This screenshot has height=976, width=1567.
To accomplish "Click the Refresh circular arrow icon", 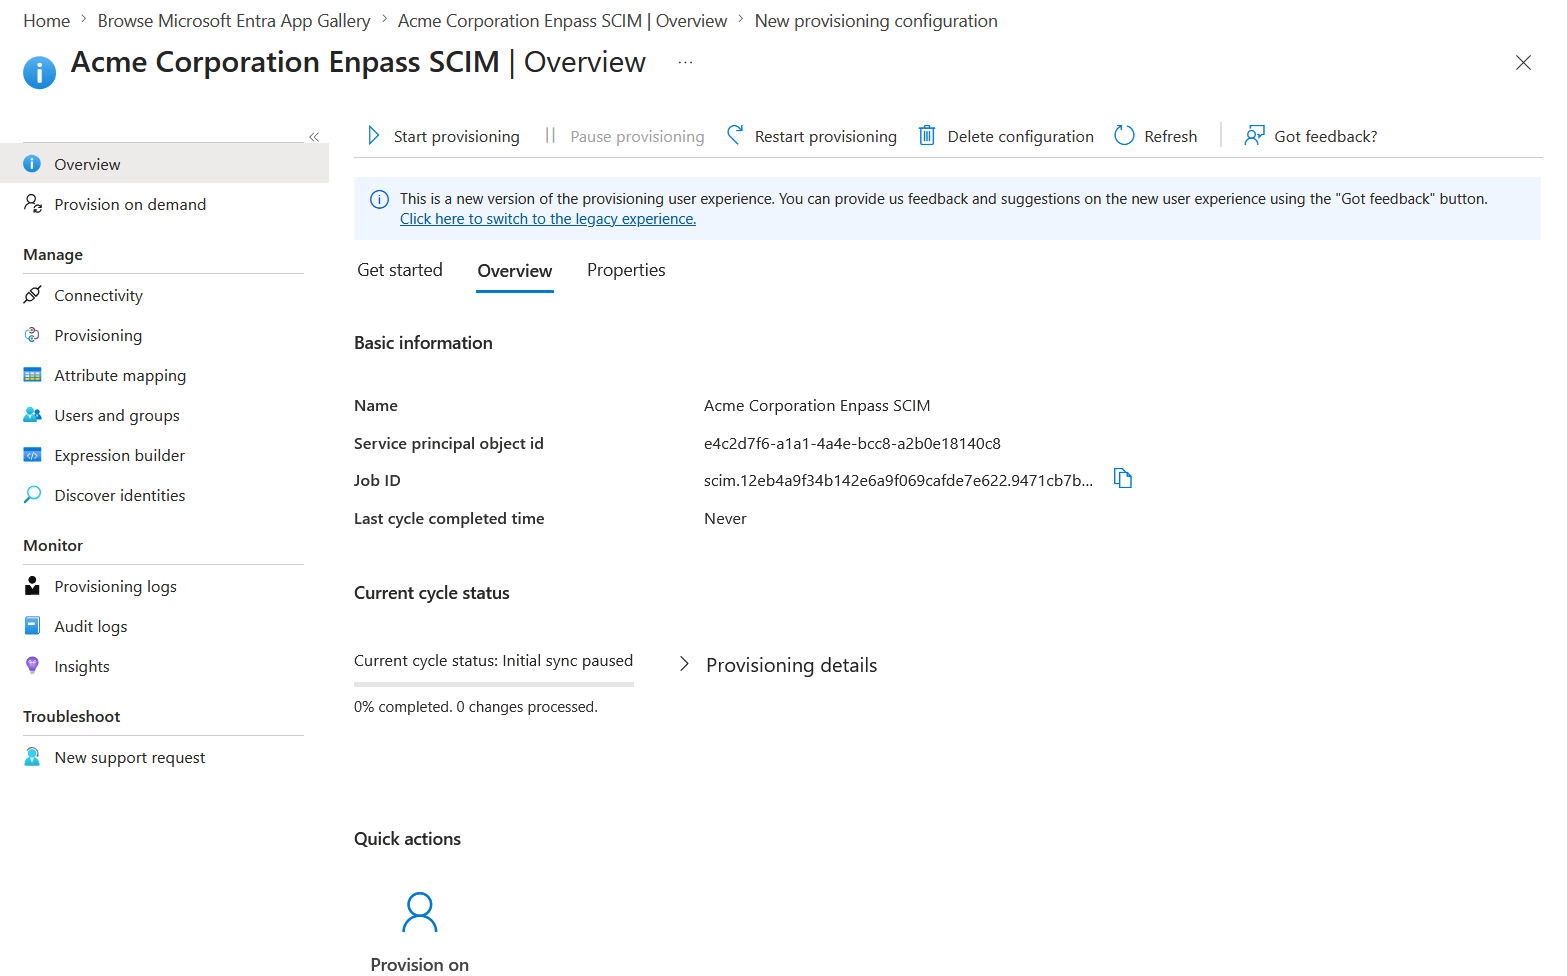I will tap(1125, 135).
